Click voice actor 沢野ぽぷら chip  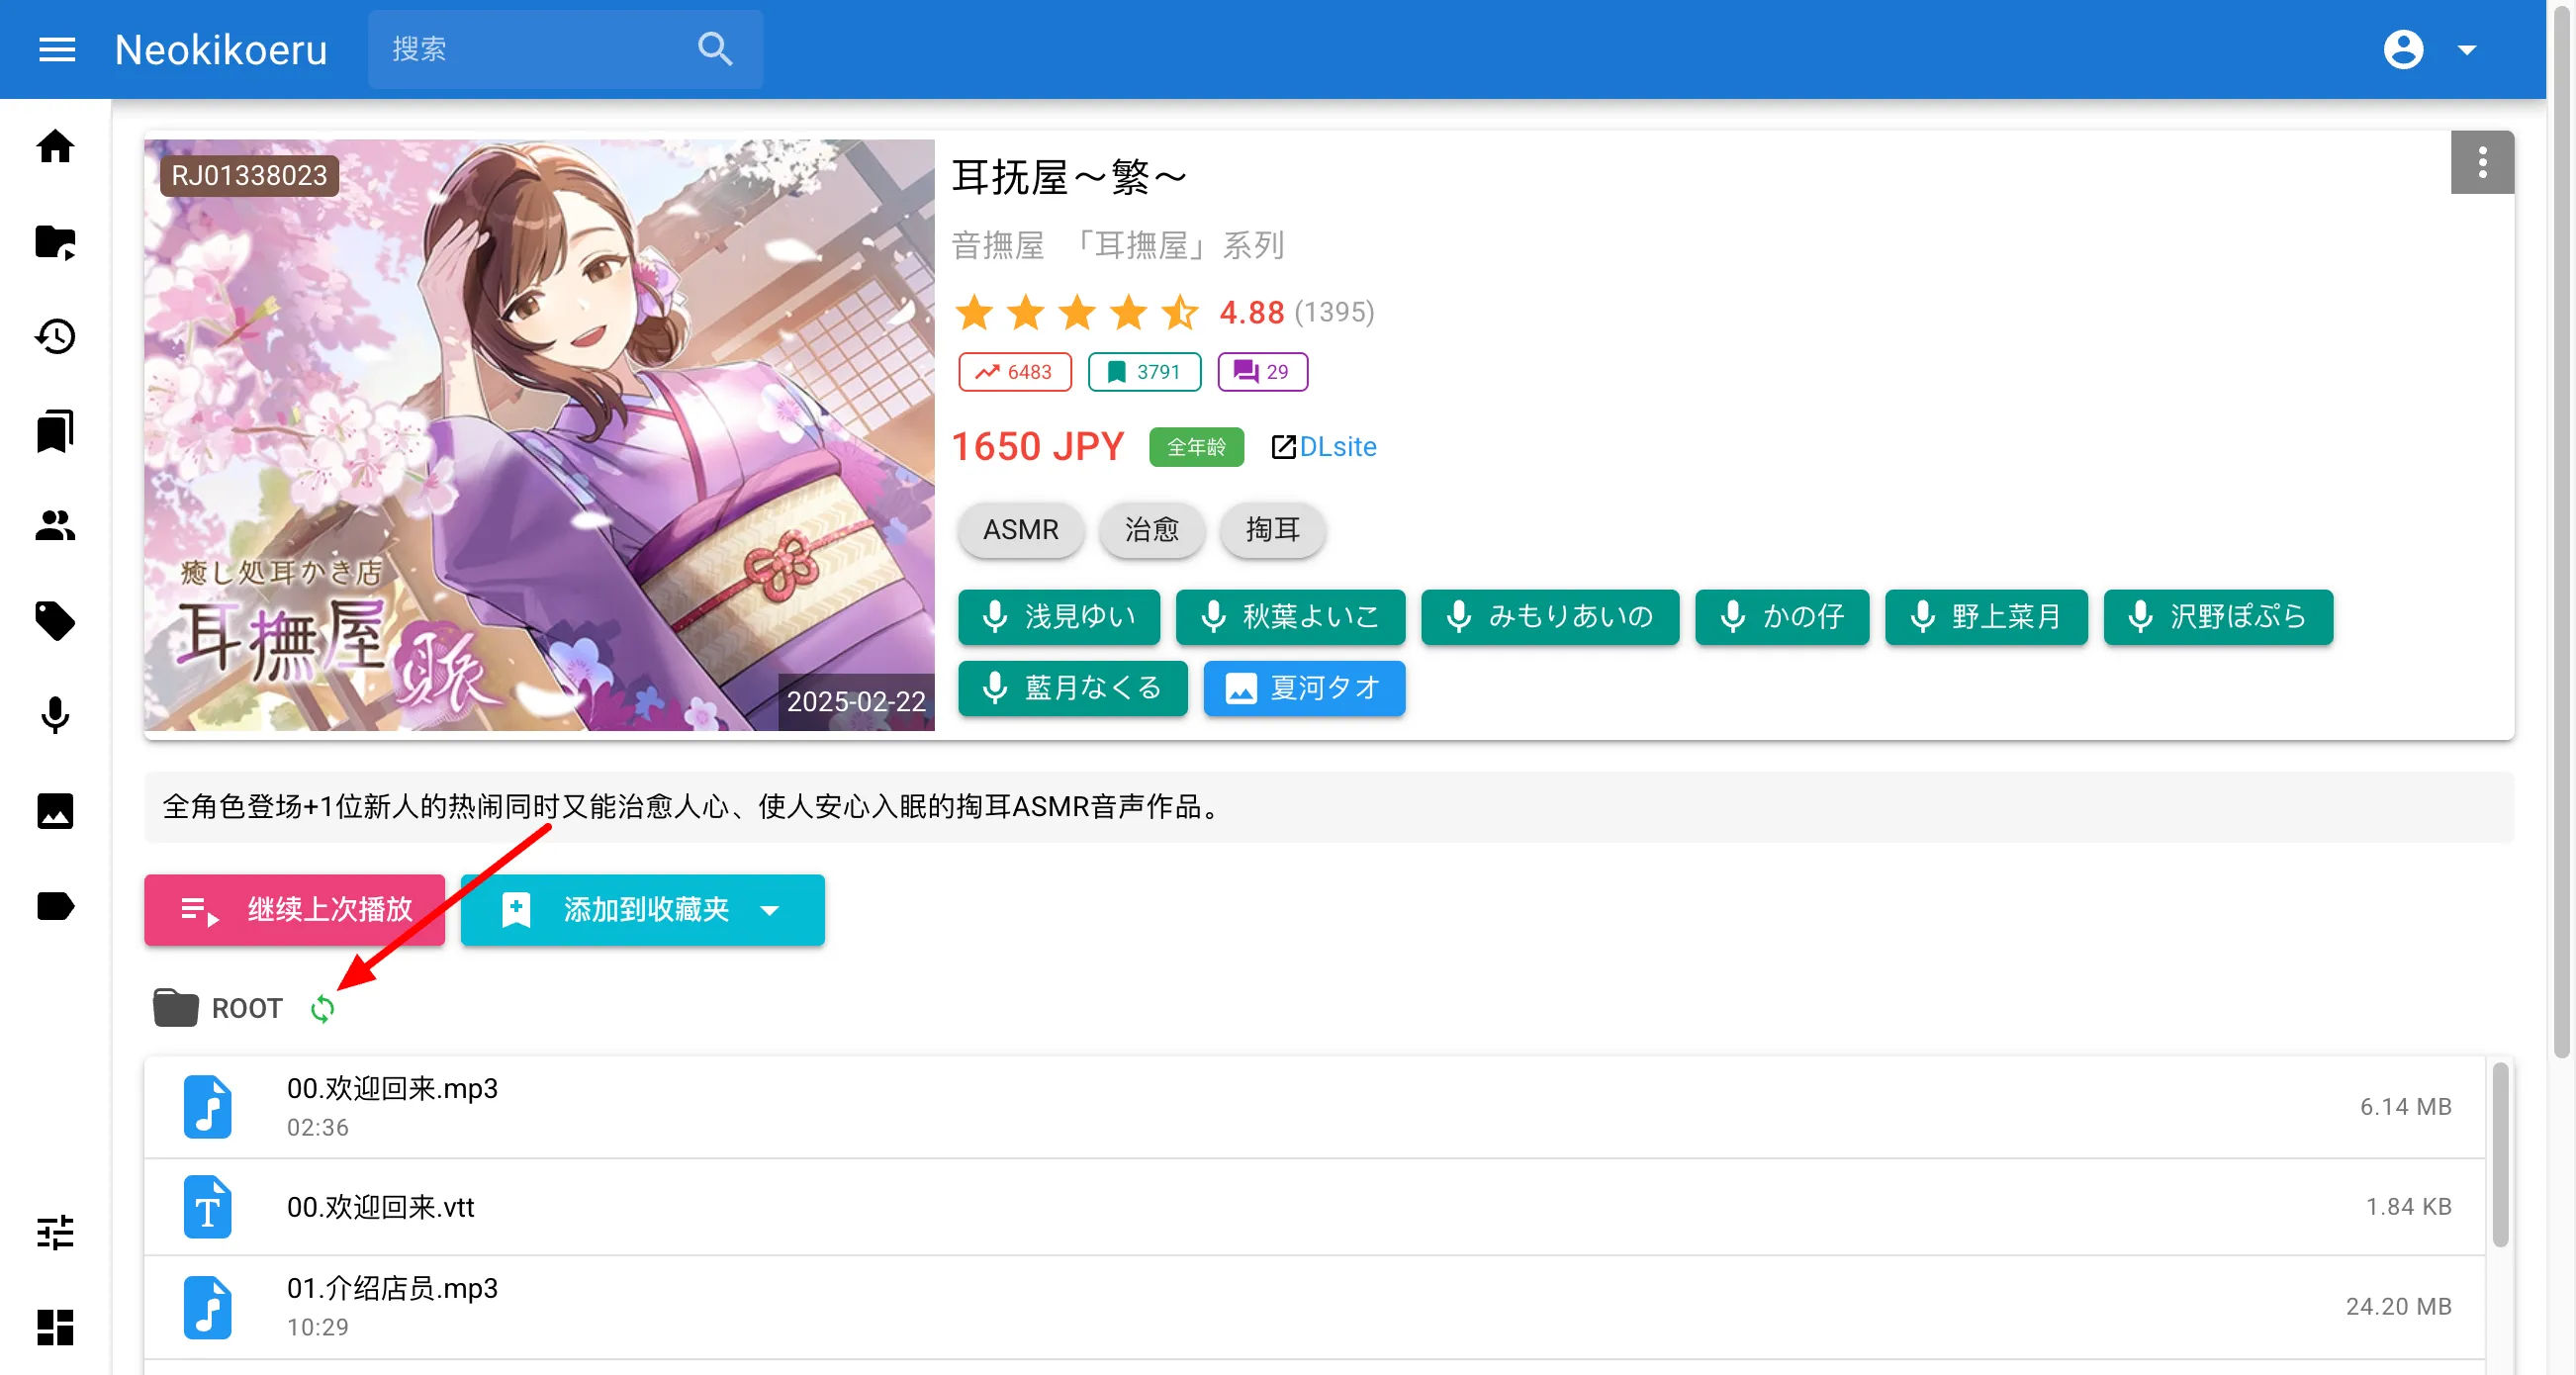tap(2218, 617)
